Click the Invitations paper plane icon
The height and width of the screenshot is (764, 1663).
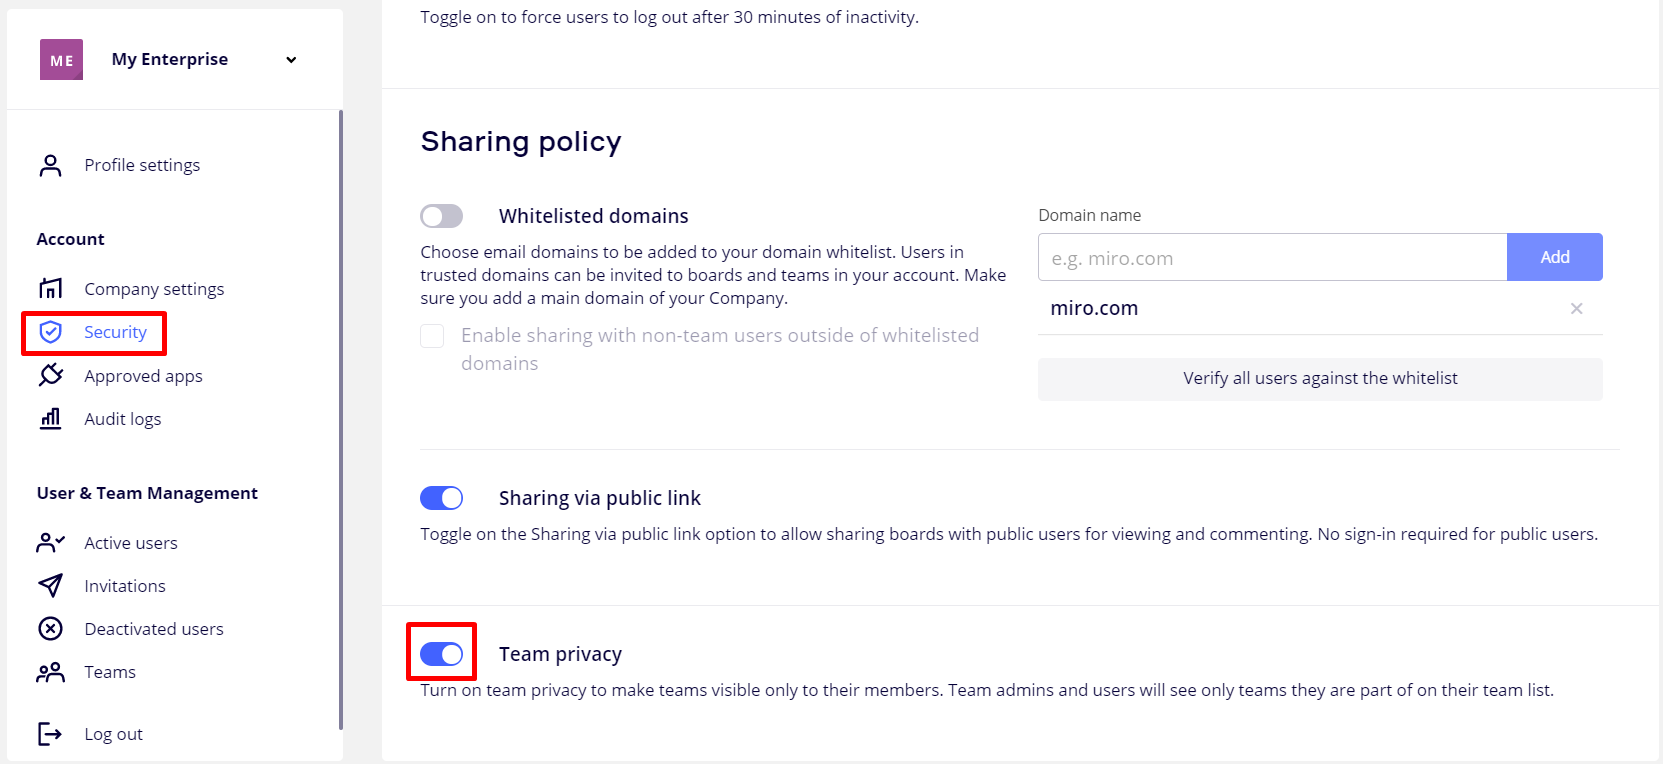(50, 586)
